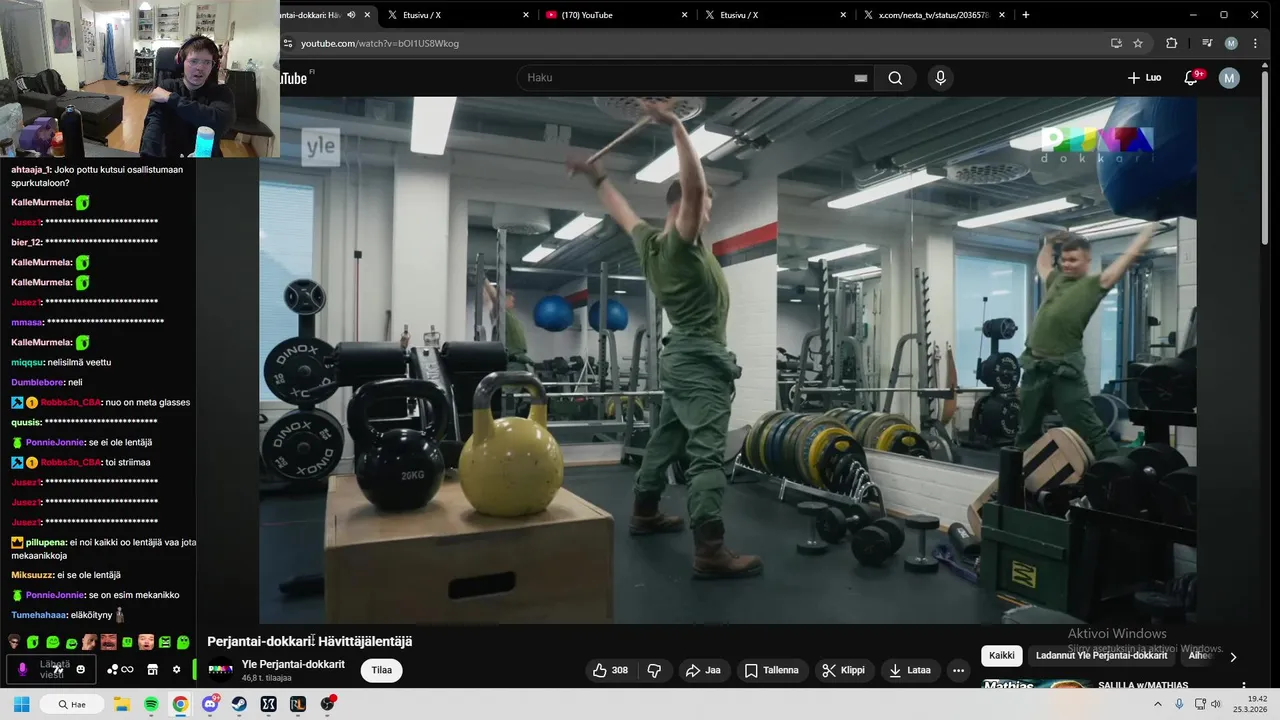1280x720 pixels.
Task: Click the YouTube address bar URL
Action: [380, 44]
